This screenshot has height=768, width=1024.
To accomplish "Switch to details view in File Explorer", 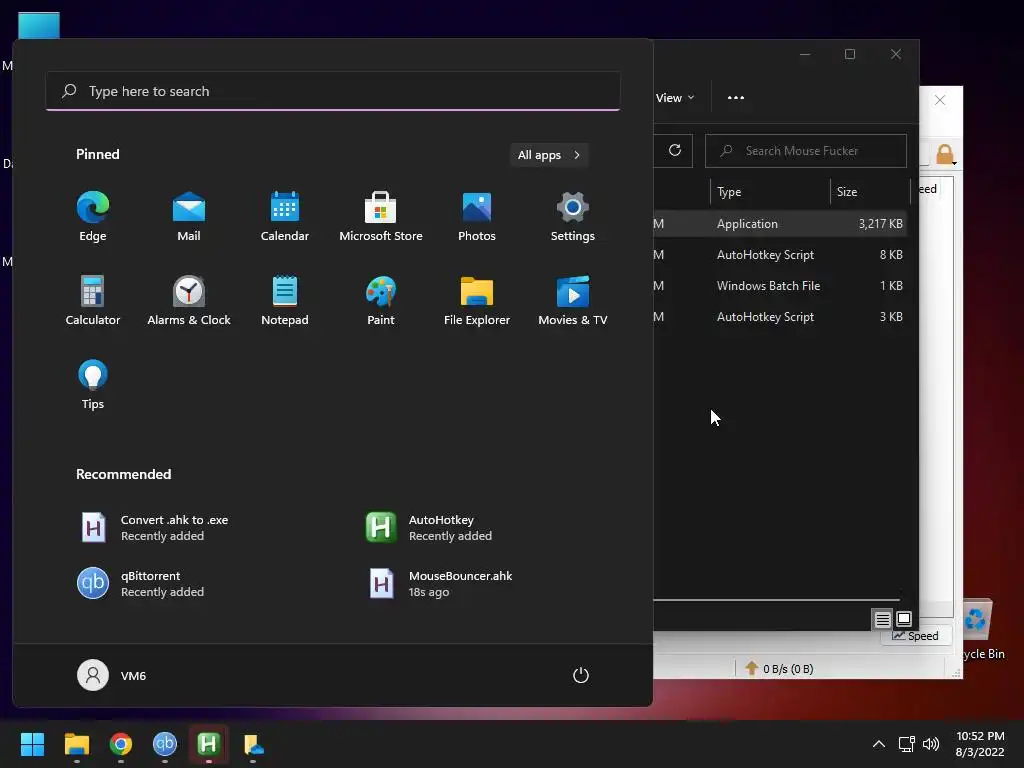I will click(882, 619).
